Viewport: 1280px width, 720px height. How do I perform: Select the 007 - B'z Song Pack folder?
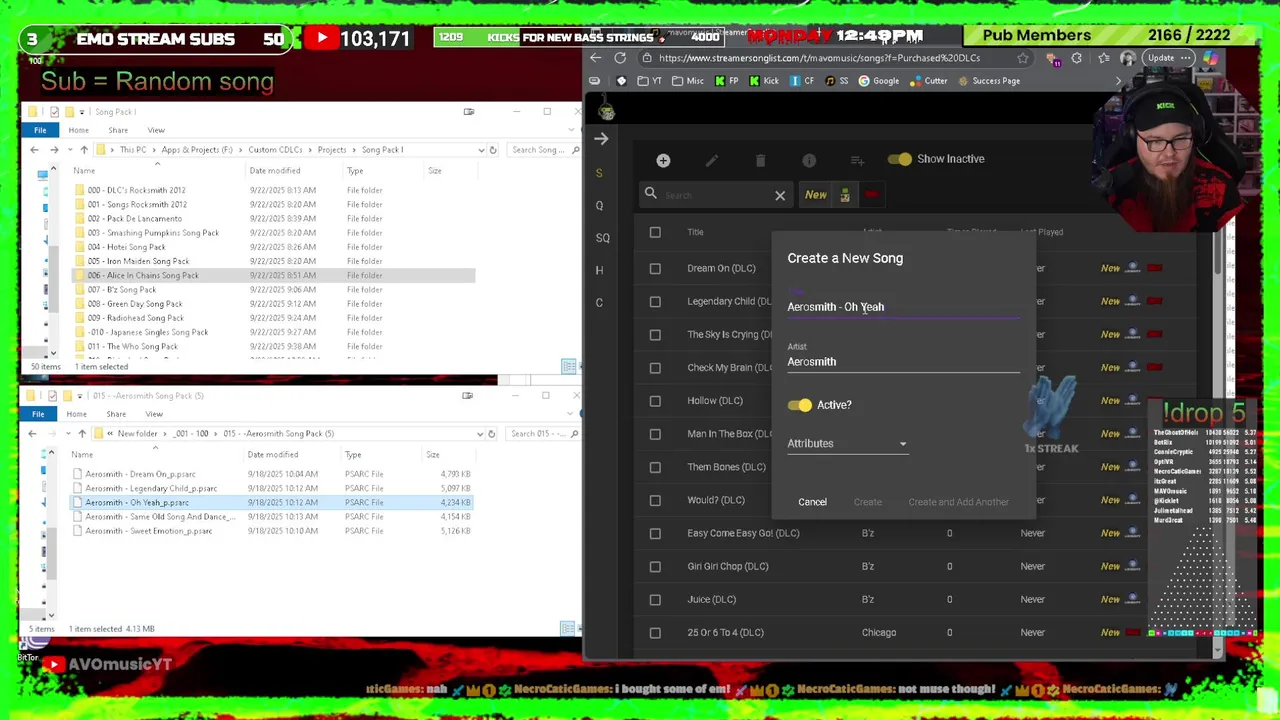121,290
